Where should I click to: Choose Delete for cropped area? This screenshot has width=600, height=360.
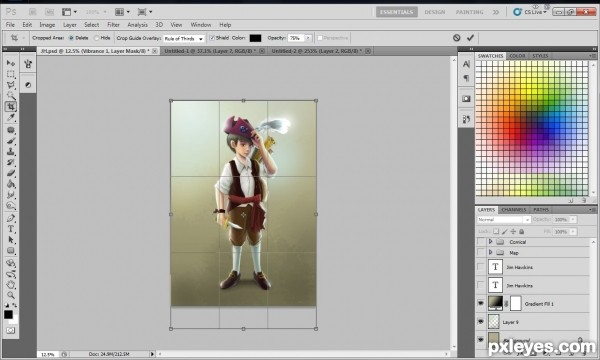pos(71,38)
